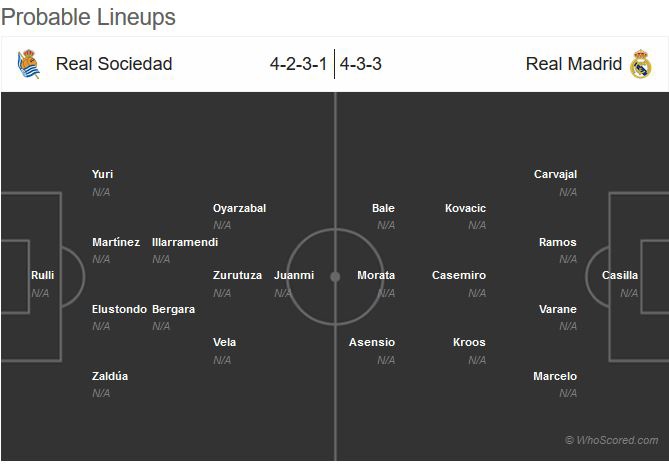Click left back Marcelo
The height and width of the screenshot is (465, 669).
pos(555,376)
